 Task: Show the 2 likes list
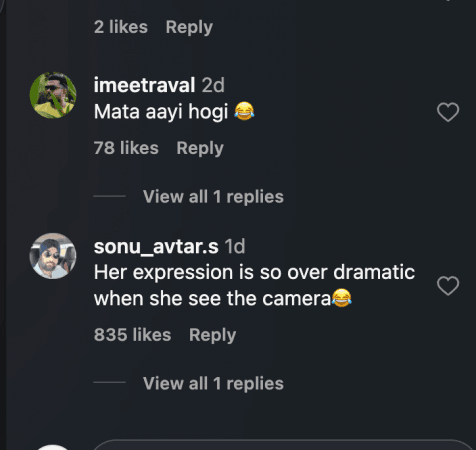click(121, 27)
